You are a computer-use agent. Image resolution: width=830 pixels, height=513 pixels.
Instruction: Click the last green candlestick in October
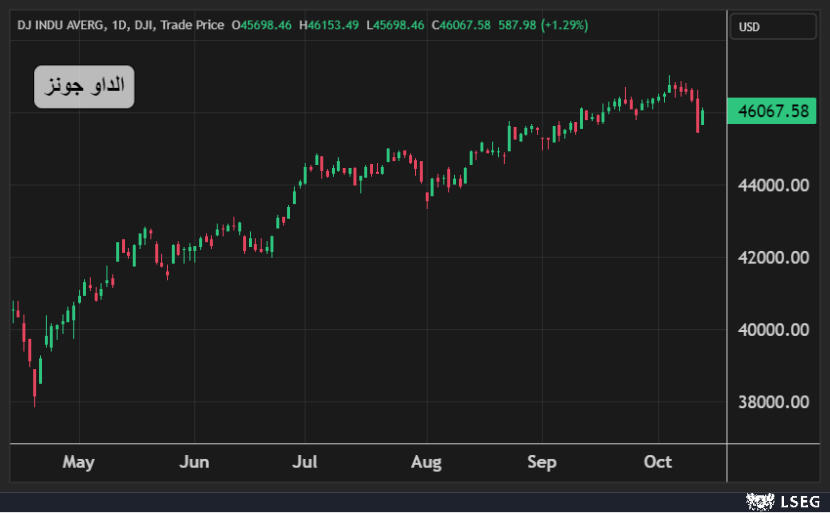pos(703,117)
